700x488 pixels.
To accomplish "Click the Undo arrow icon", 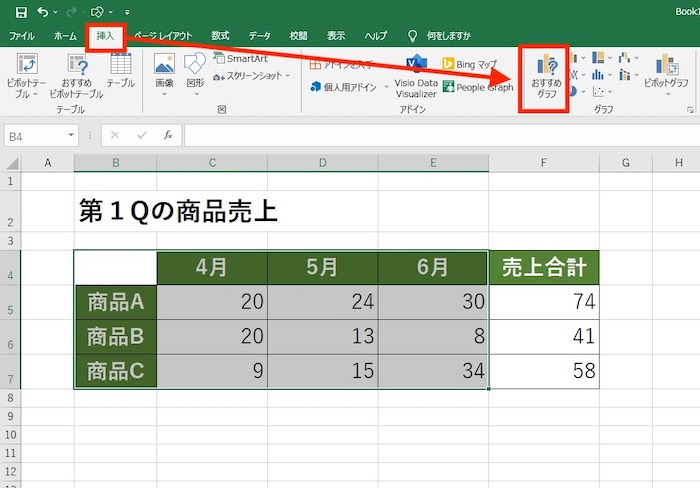I will [43, 12].
